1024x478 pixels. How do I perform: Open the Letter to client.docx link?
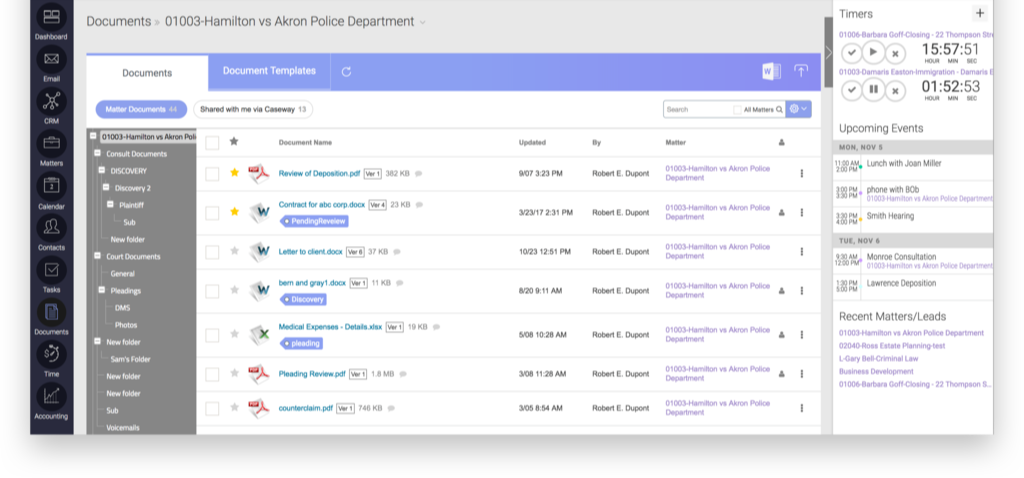[310, 251]
